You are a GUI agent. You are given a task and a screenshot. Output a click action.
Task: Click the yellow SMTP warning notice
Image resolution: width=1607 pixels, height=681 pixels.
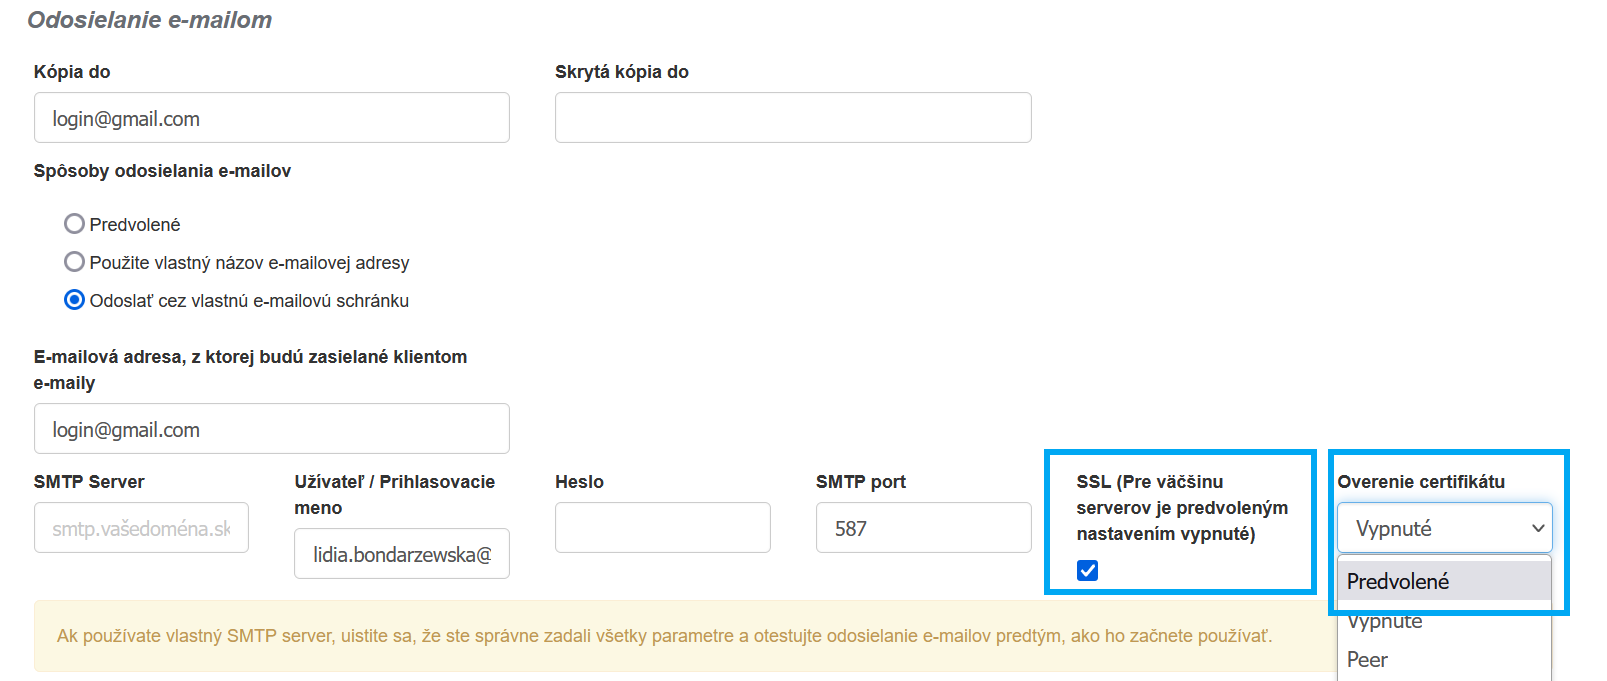pyautogui.click(x=664, y=636)
